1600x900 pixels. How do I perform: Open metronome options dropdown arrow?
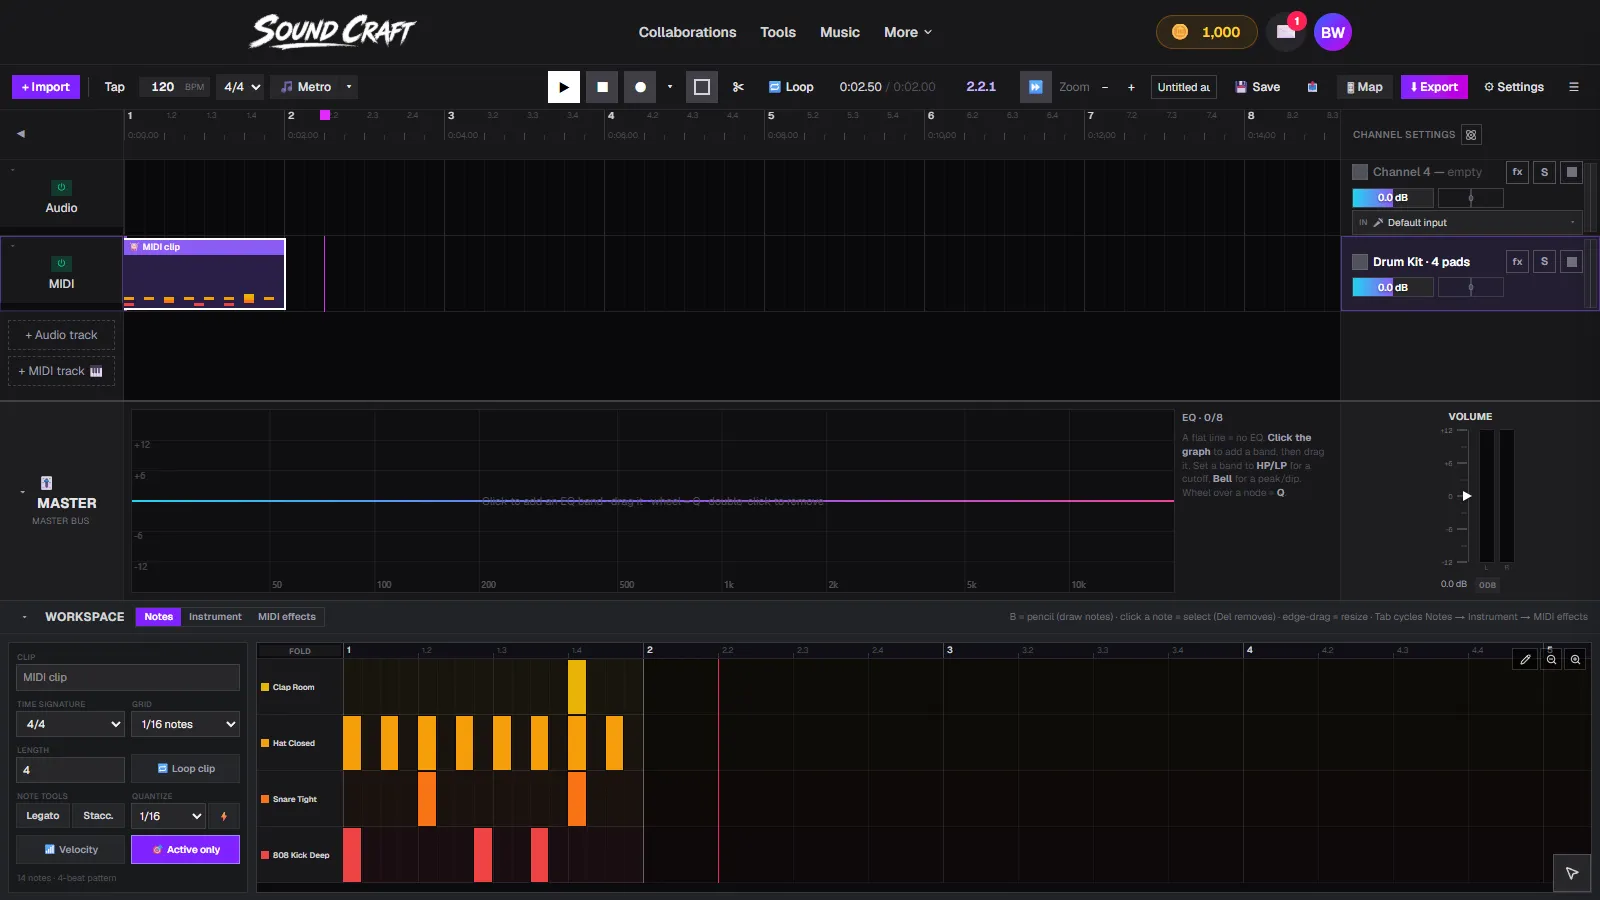point(349,87)
